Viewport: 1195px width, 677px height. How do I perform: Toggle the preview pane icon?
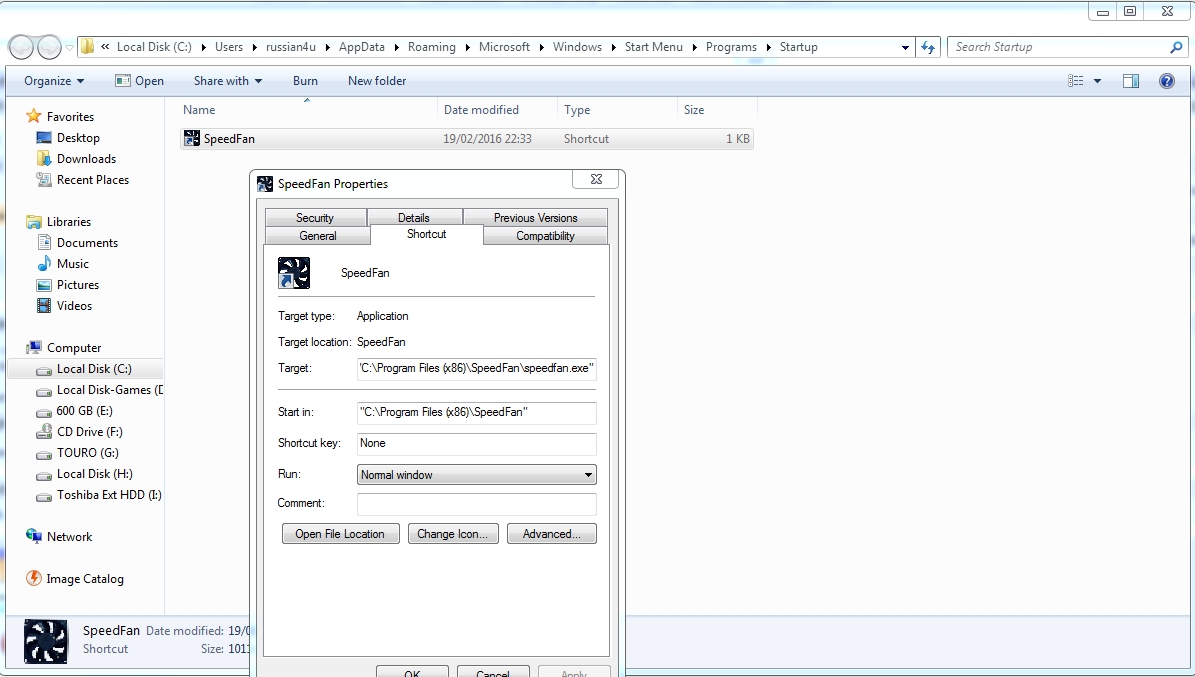pyautogui.click(x=1131, y=81)
